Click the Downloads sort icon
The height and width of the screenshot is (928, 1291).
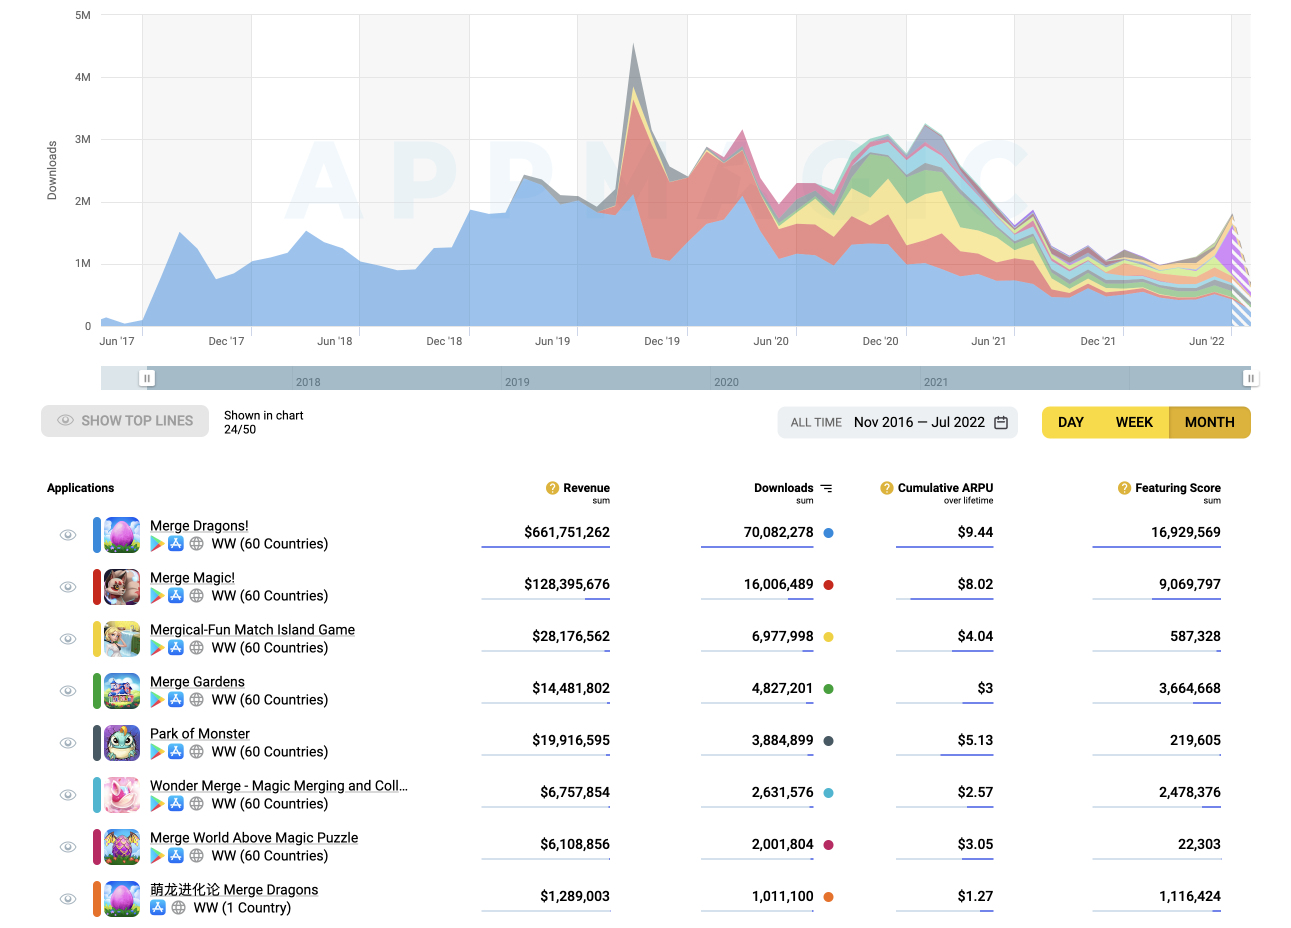(826, 488)
